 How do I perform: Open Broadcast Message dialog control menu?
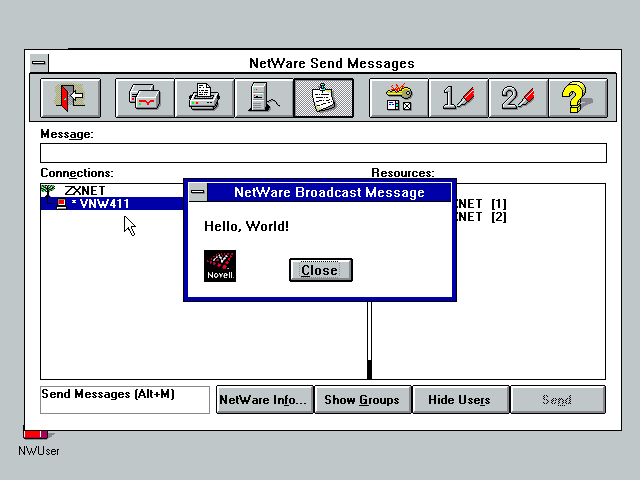(x=198, y=192)
